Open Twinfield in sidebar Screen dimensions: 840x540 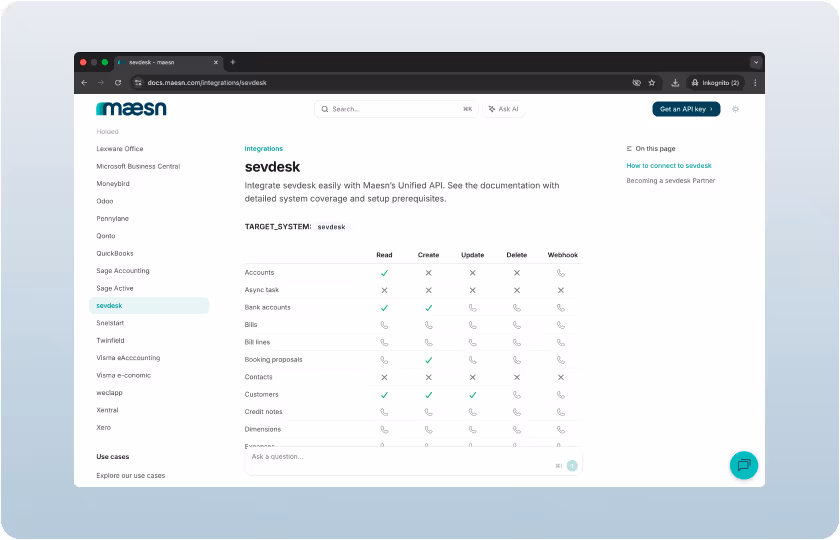pyautogui.click(x=110, y=340)
